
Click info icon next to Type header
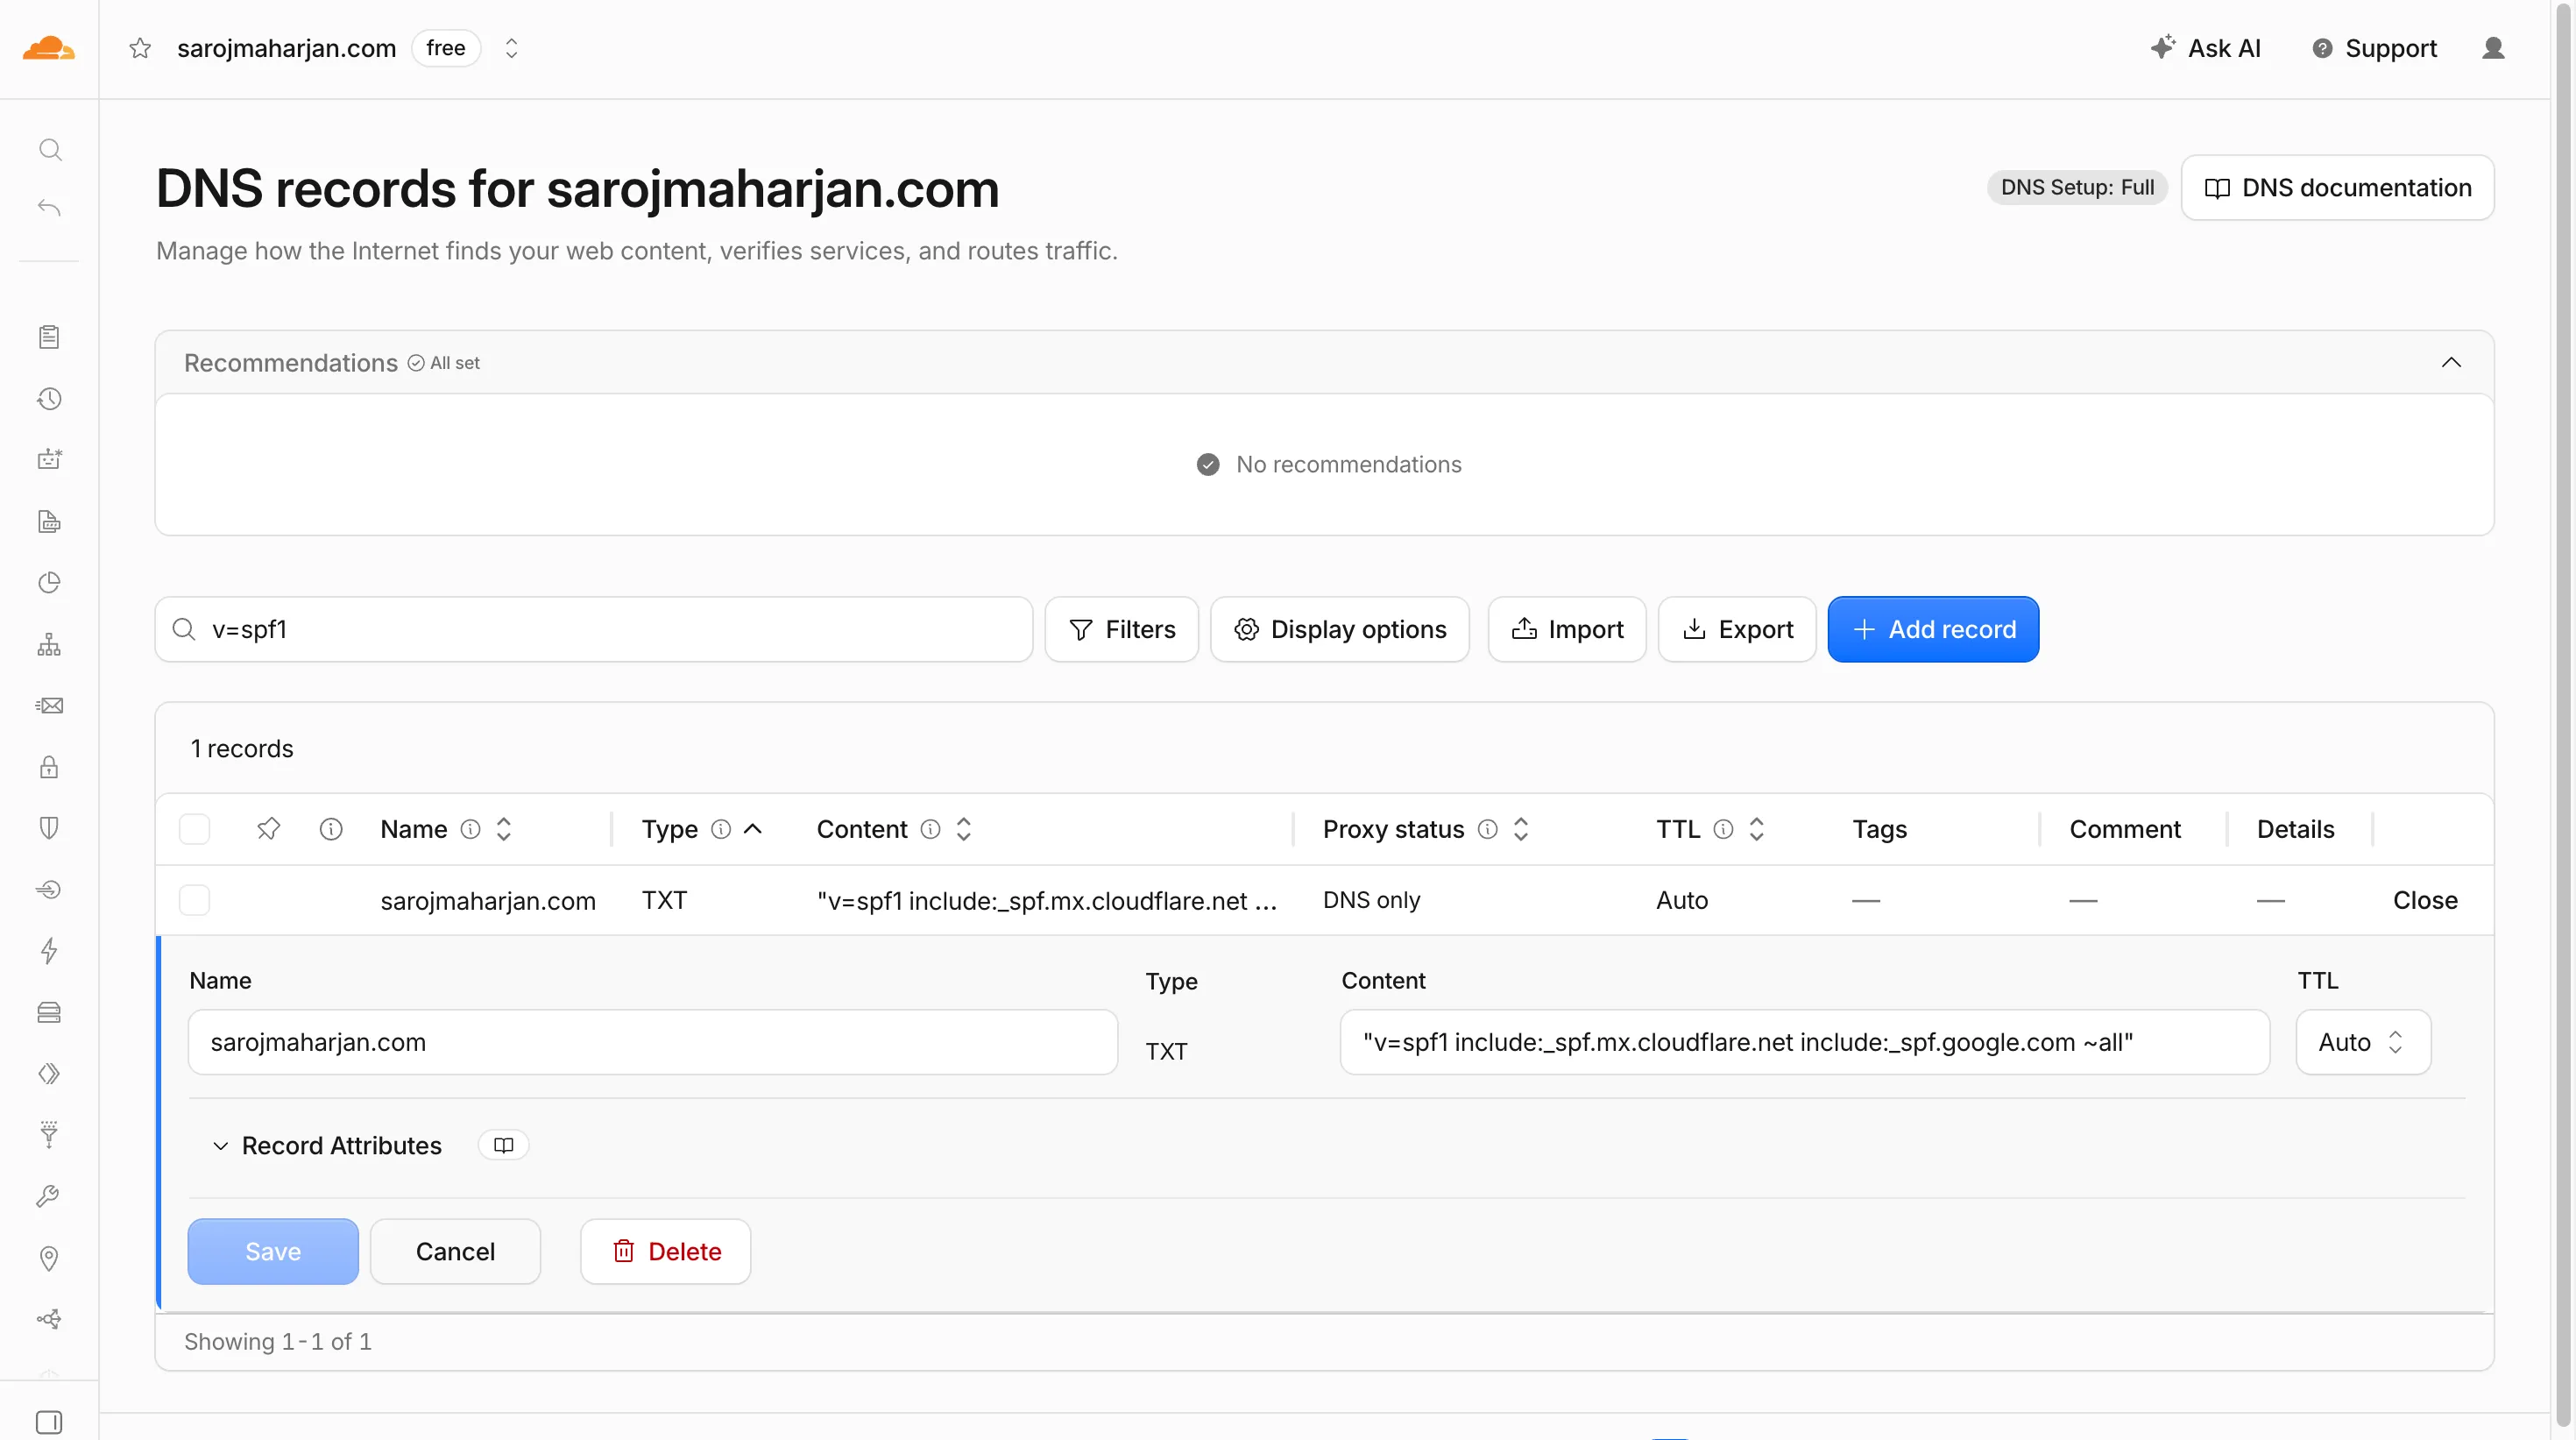point(721,829)
